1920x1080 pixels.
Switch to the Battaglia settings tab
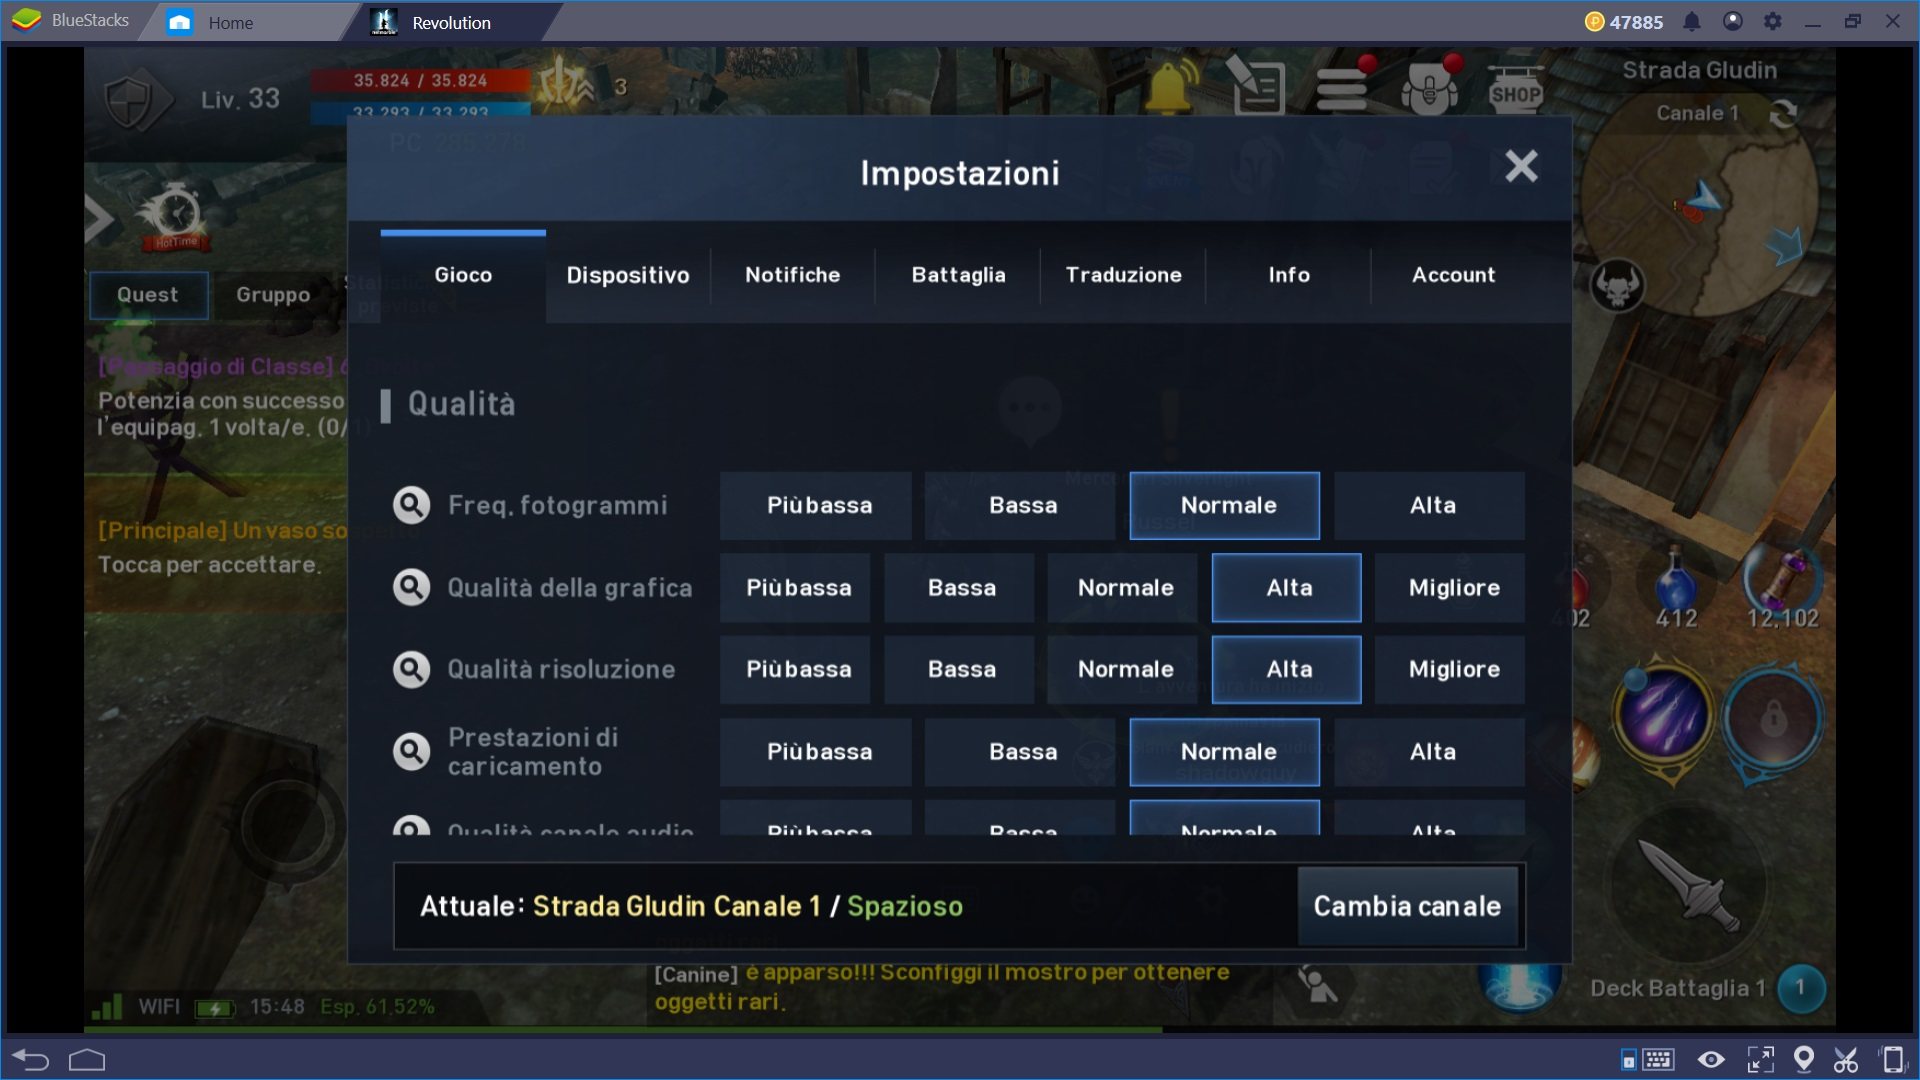[x=959, y=273]
